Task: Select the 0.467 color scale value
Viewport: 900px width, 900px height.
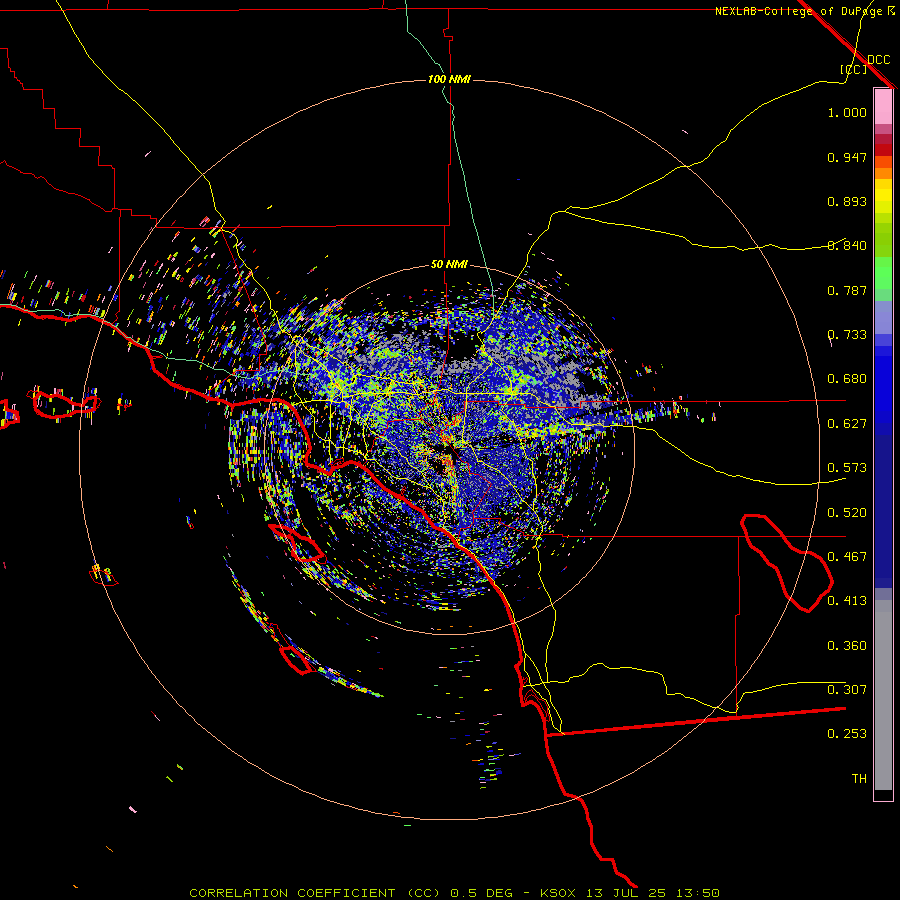Action: tap(847, 557)
